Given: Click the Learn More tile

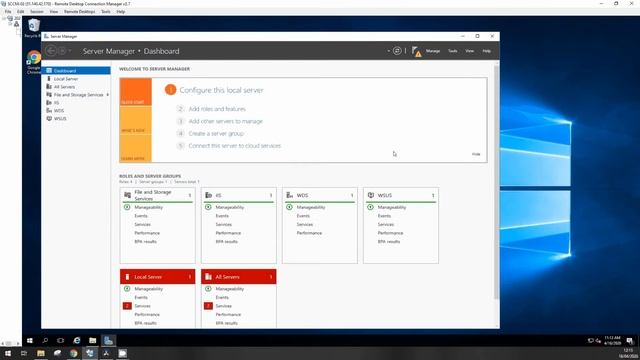Looking at the screenshot, I should [136, 148].
